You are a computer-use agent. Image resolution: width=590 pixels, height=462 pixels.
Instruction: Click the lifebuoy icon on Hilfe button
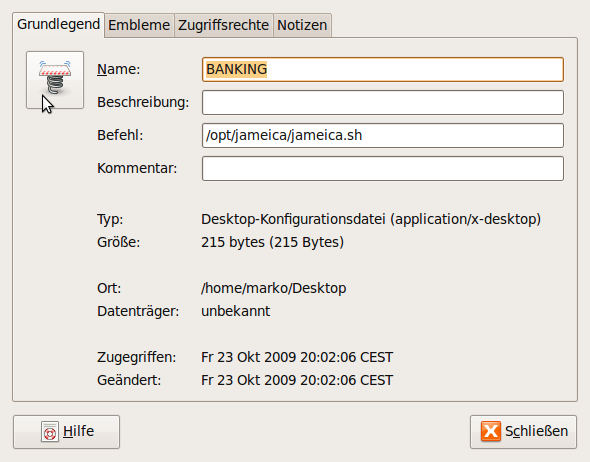point(50,432)
